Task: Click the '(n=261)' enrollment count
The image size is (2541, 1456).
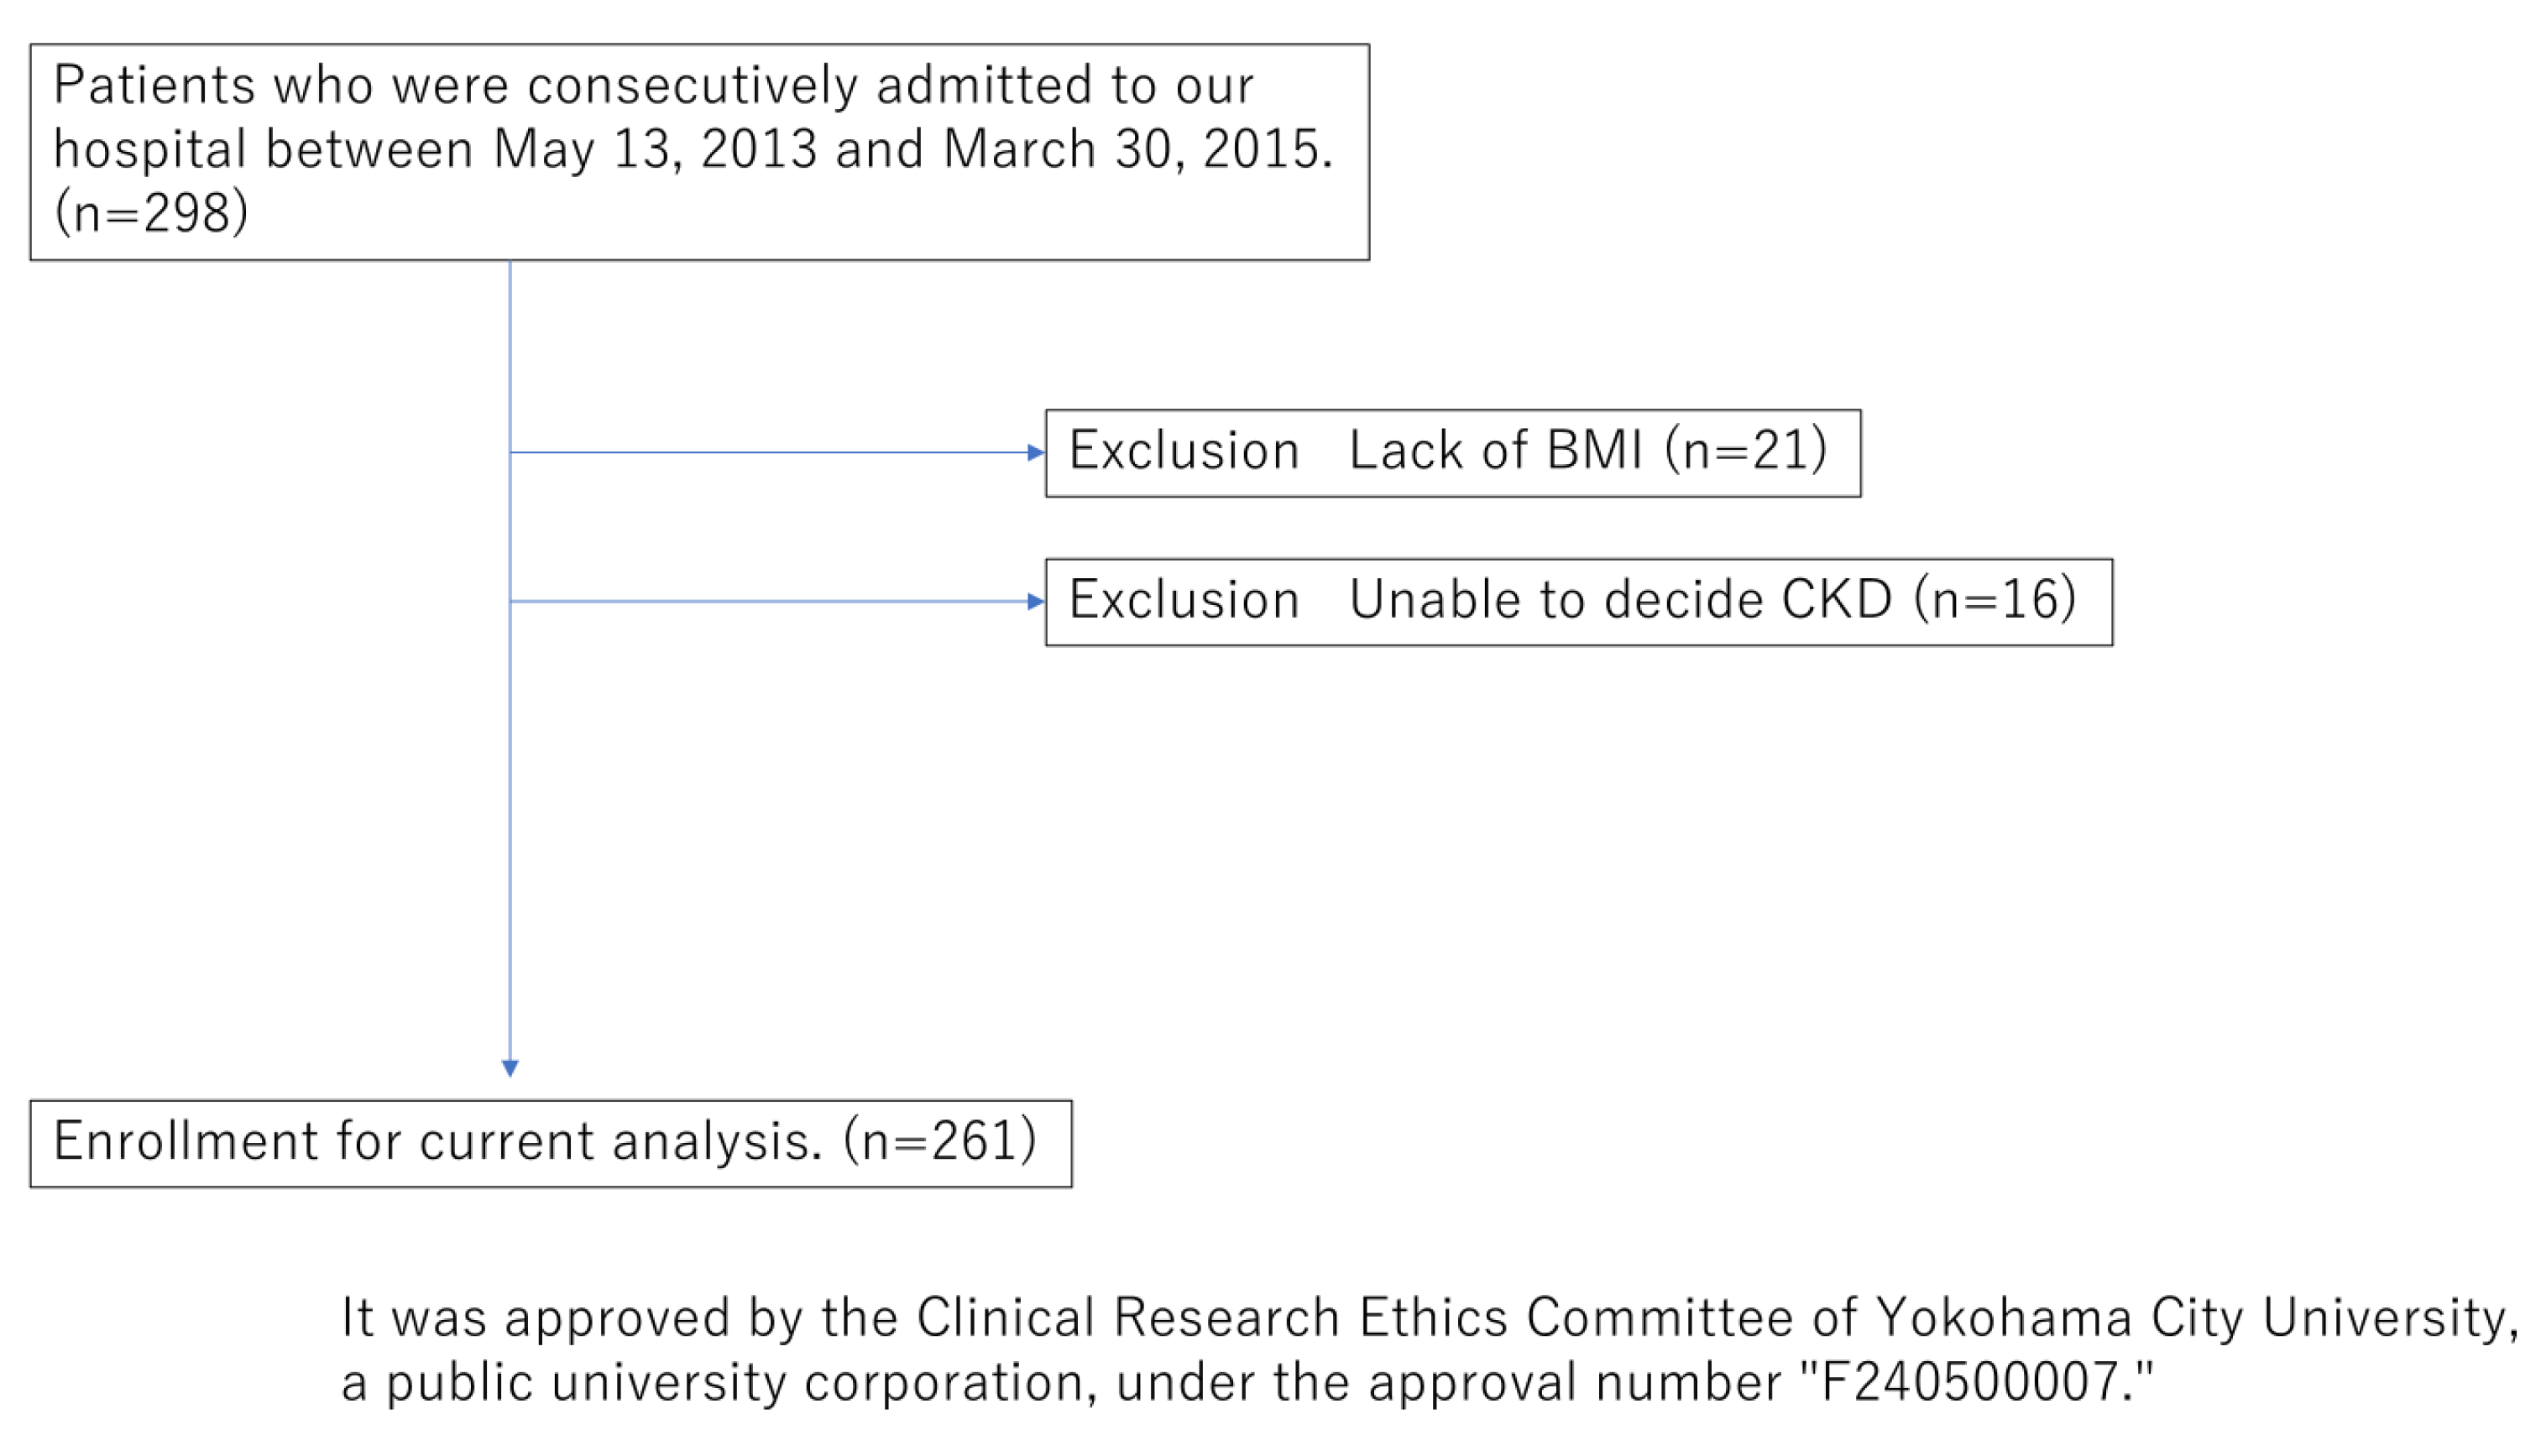Action: [940, 1141]
